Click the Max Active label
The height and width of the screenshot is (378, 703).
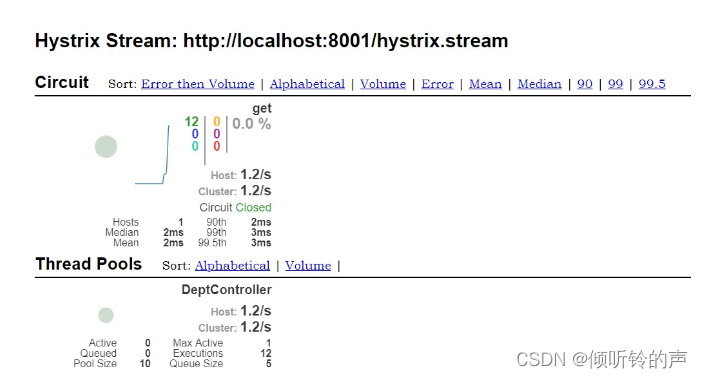198,343
